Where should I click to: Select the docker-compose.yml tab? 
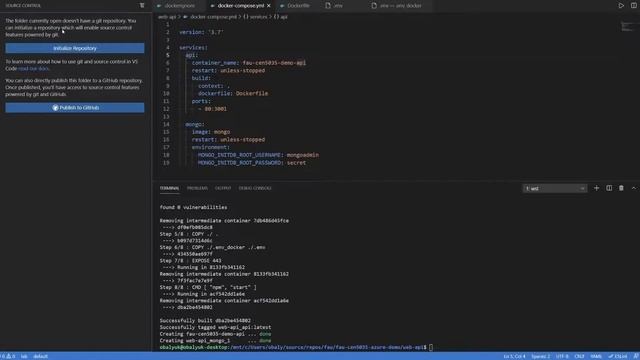click(240, 6)
